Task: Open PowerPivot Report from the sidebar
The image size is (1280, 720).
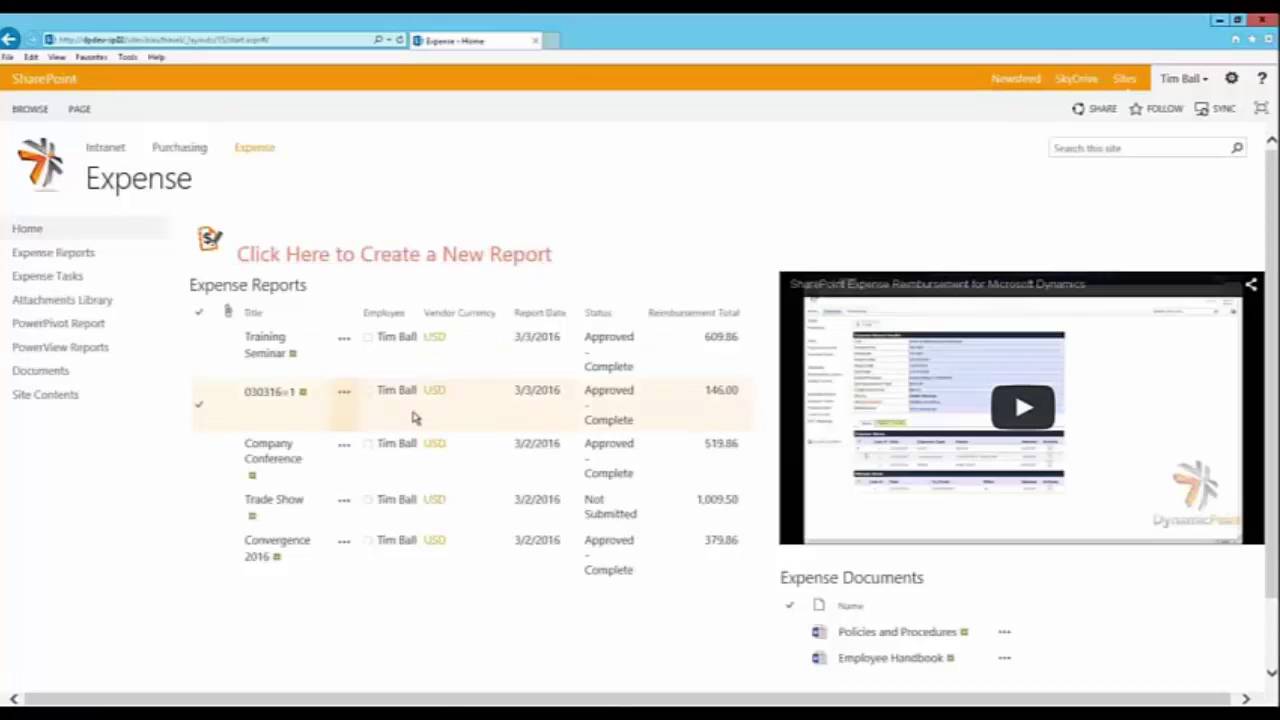Action: (x=58, y=323)
